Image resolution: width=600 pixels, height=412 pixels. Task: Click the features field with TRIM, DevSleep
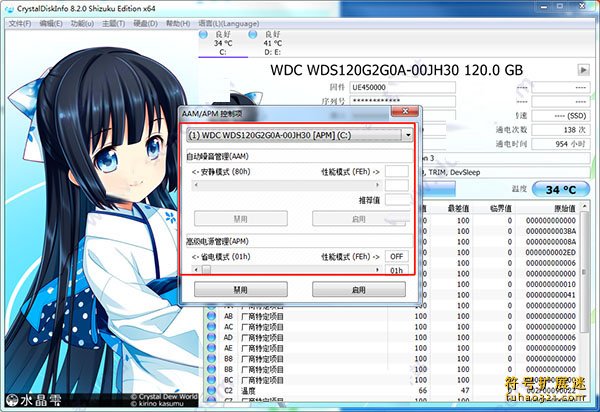coord(505,172)
